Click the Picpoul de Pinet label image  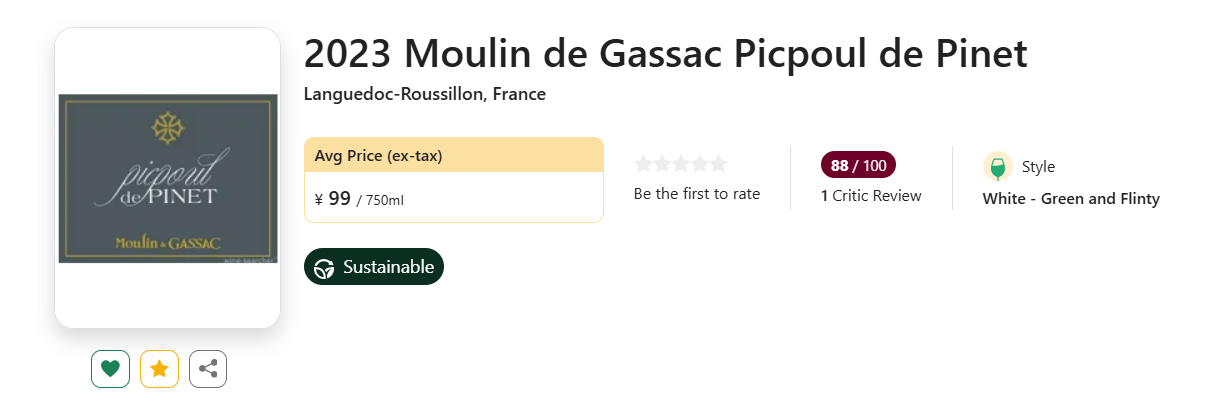tap(168, 178)
